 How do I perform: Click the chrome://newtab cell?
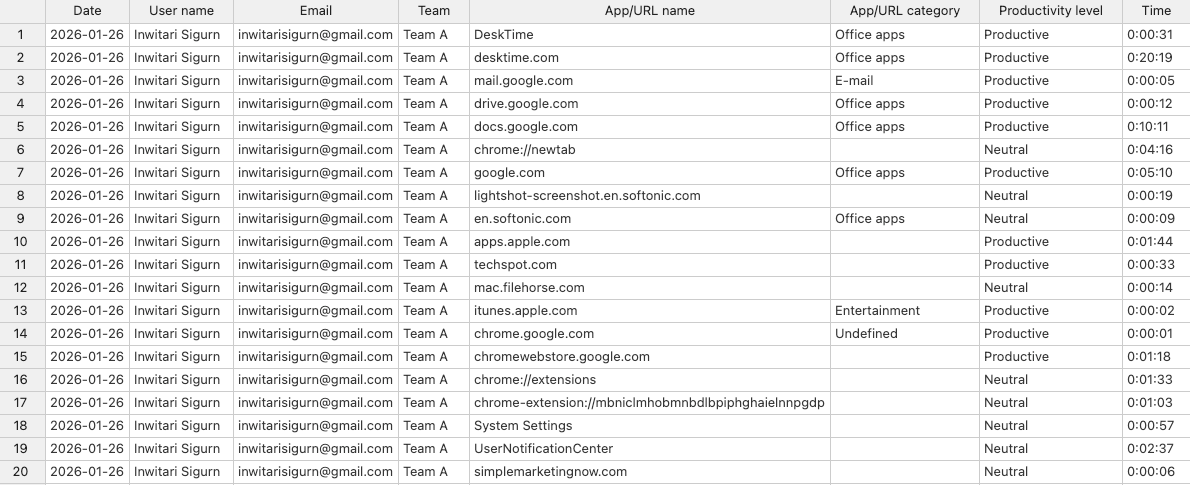[650, 150]
